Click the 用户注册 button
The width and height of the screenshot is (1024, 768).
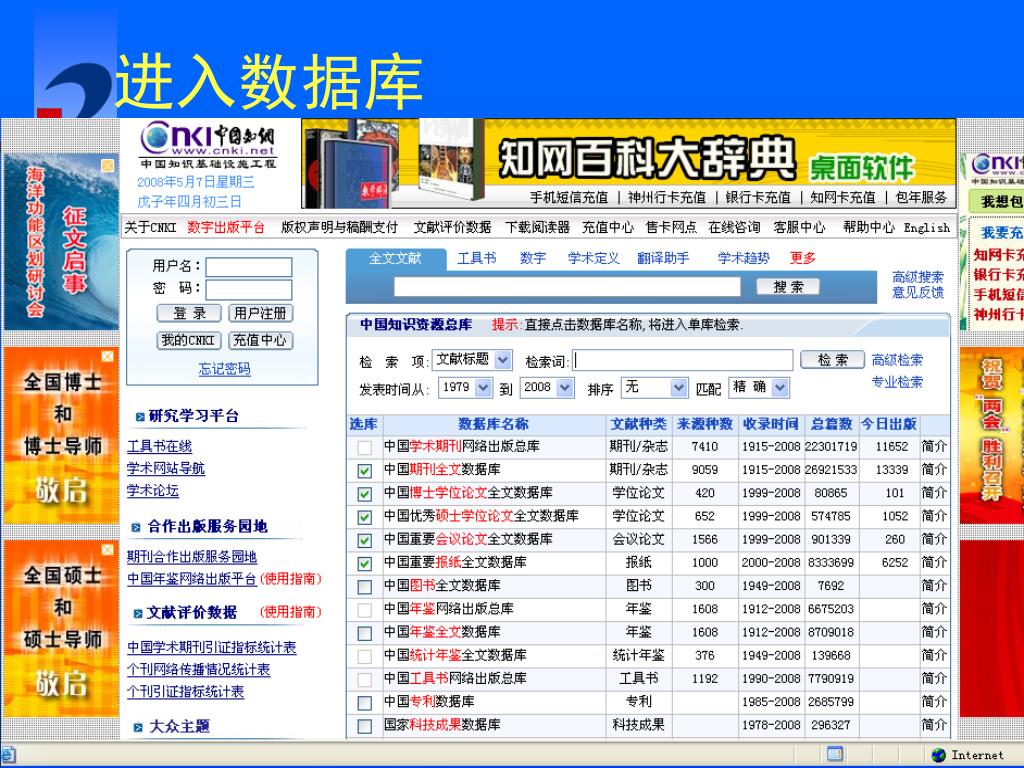261,313
